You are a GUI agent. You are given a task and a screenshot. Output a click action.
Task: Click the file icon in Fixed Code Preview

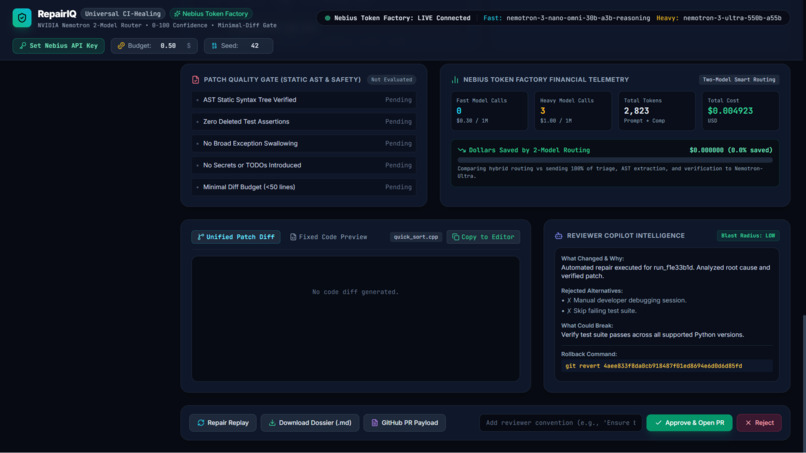(x=293, y=237)
